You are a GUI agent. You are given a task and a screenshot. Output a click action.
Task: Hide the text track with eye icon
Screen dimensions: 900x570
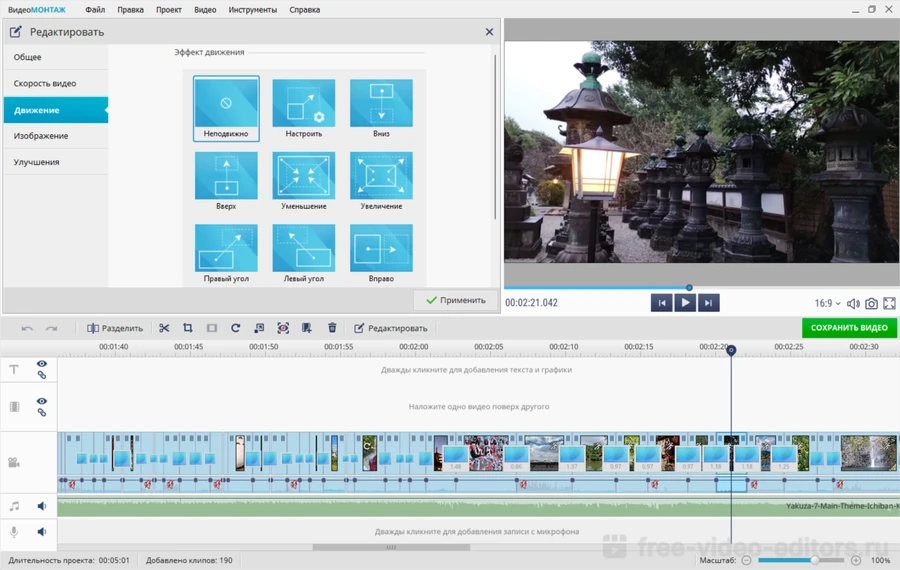[42, 364]
